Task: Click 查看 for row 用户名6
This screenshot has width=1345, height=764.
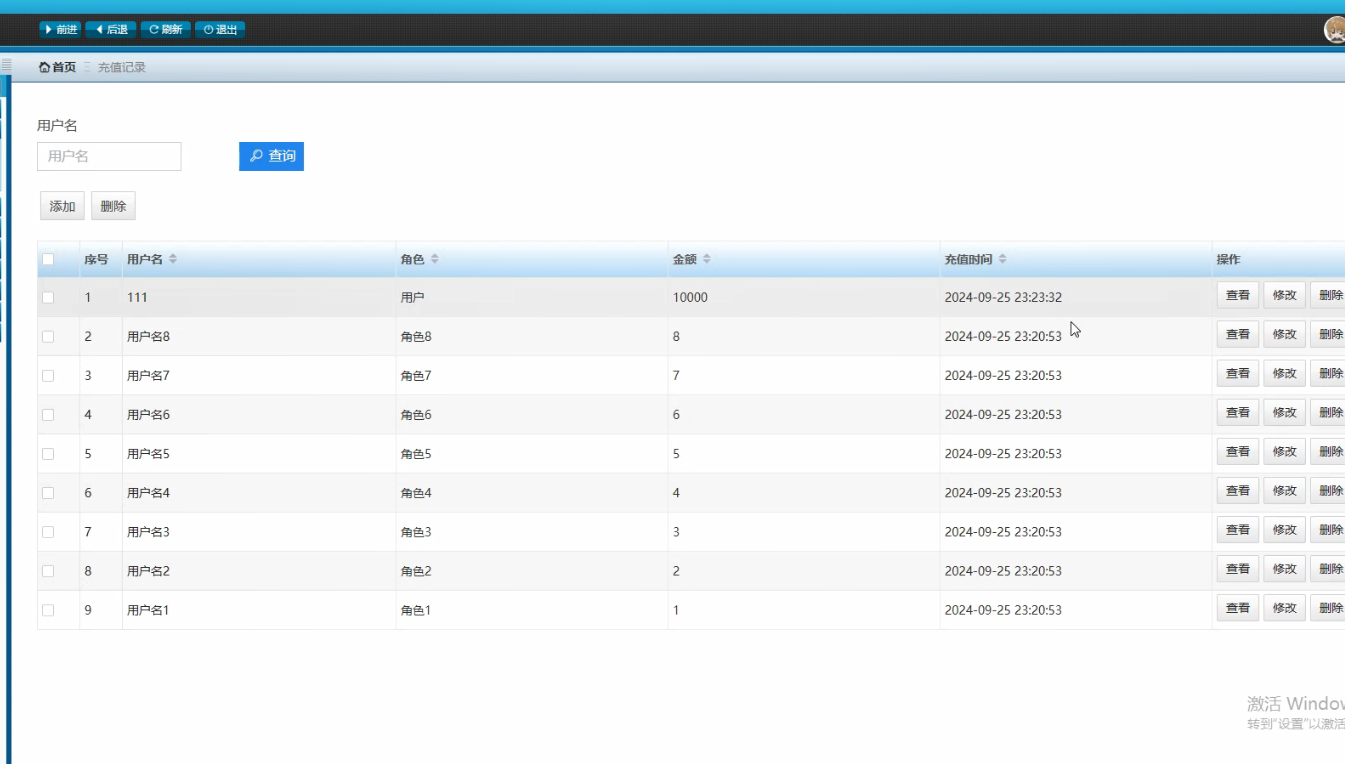Action: coord(1238,412)
